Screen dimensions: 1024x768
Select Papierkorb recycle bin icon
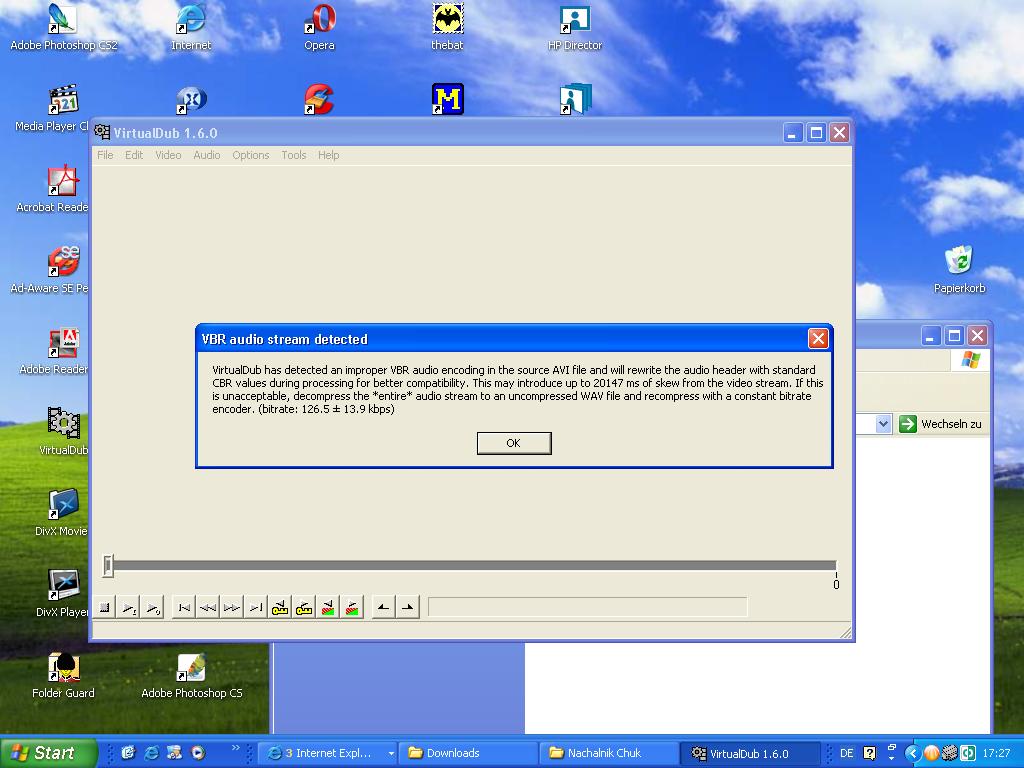(959, 269)
